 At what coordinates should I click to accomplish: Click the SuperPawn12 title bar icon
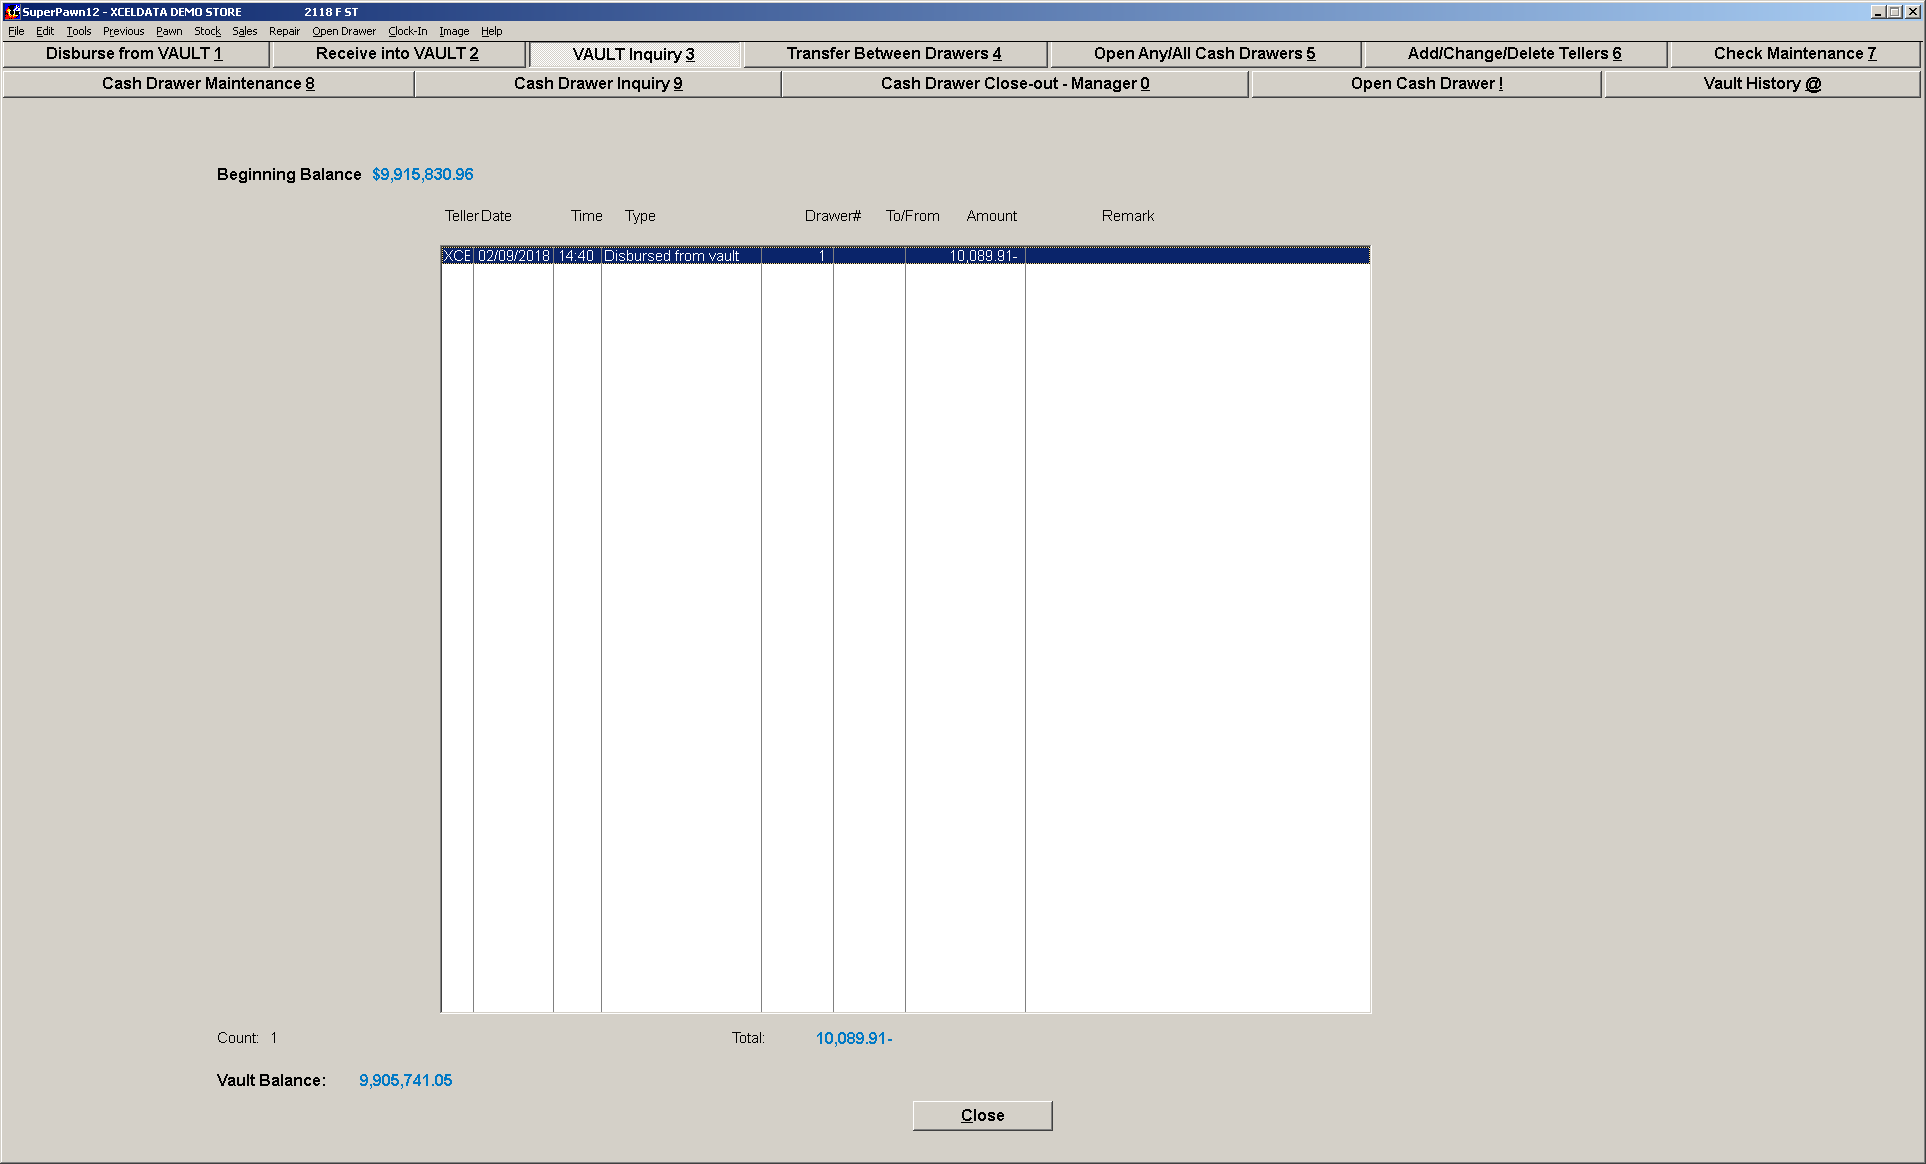pyautogui.click(x=11, y=12)
